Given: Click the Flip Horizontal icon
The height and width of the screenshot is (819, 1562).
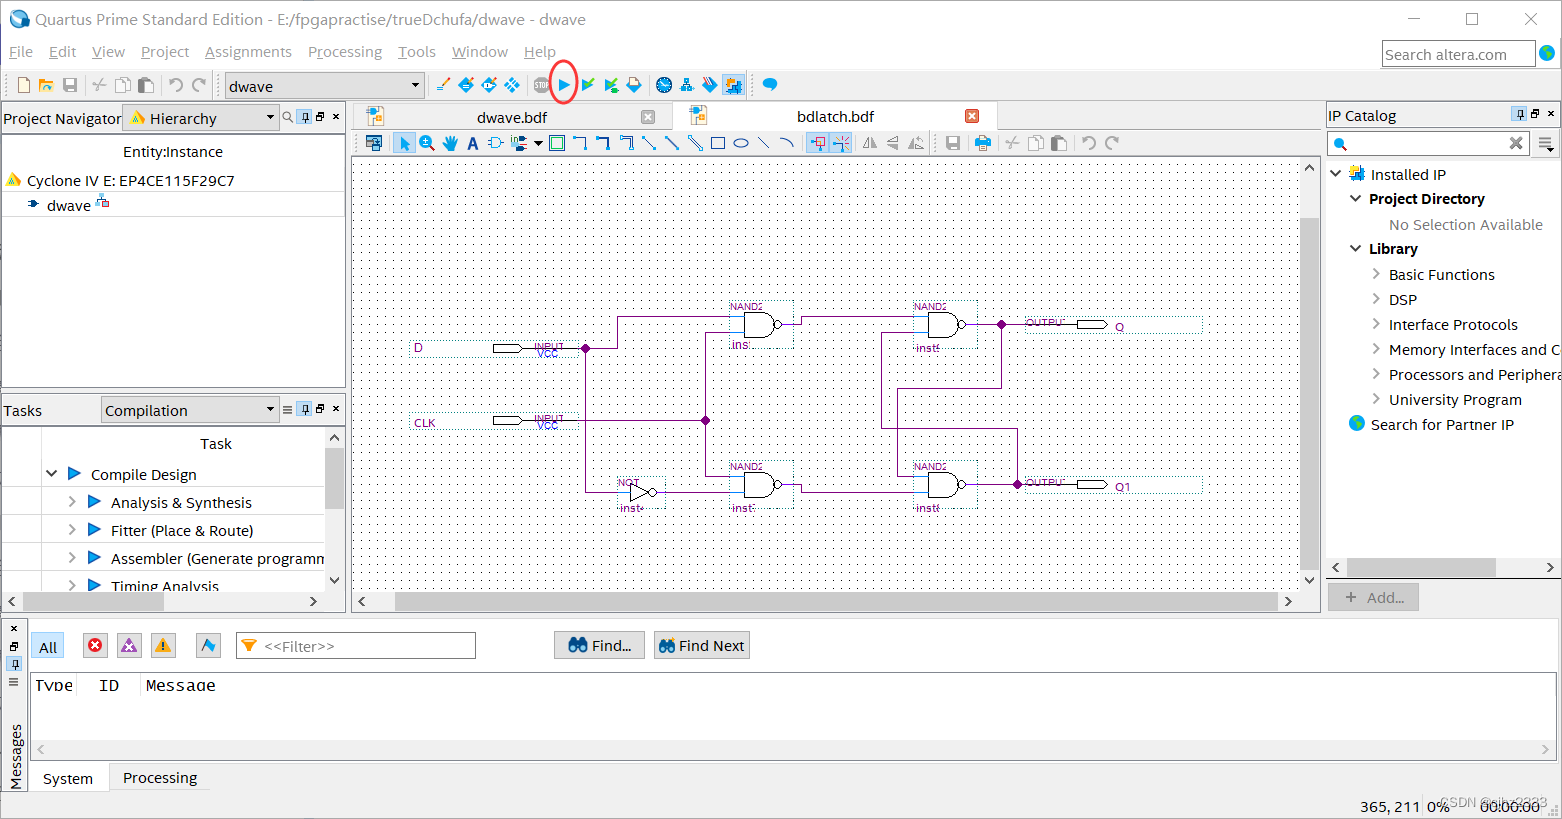Looking at the screenshot, I should click(870, 143).
